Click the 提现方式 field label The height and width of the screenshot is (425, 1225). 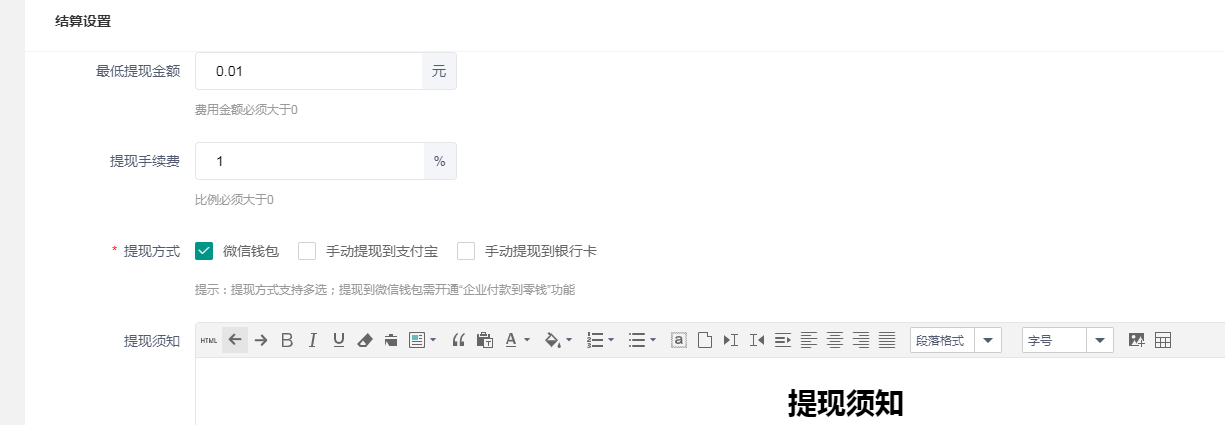pos(152,251)
